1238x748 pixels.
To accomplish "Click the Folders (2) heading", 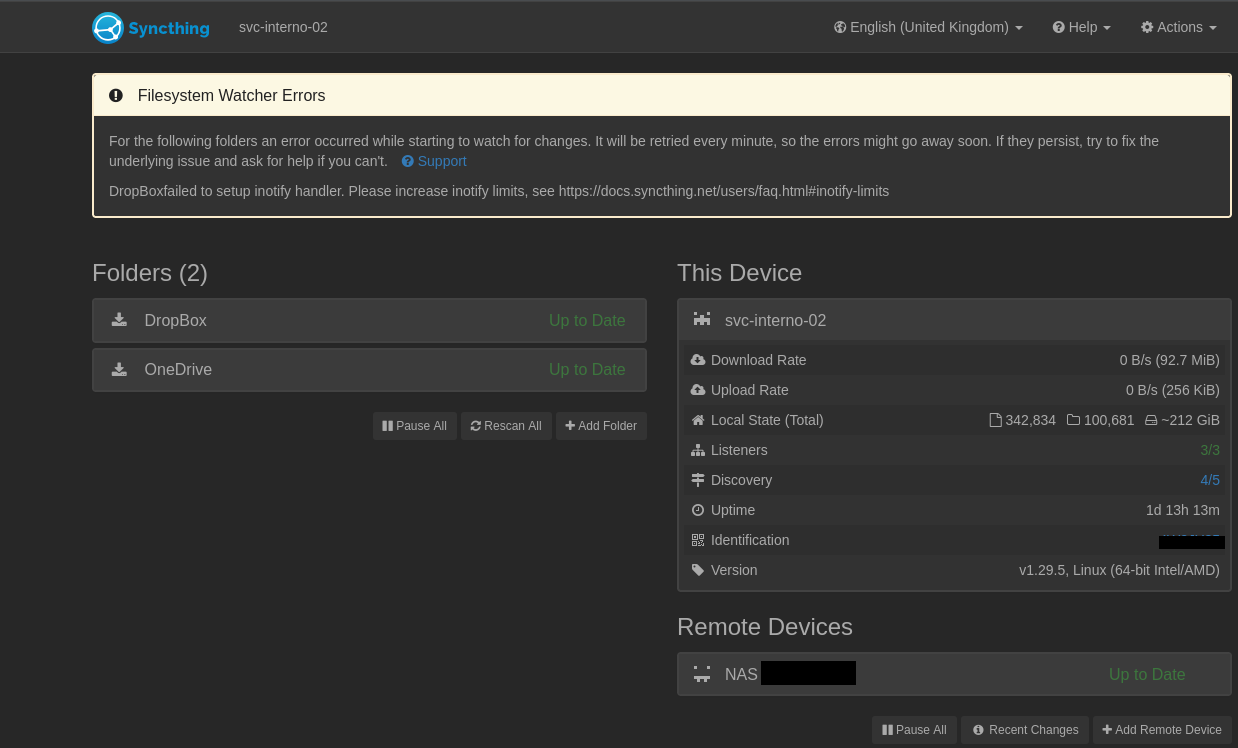I will pos(150,273).
